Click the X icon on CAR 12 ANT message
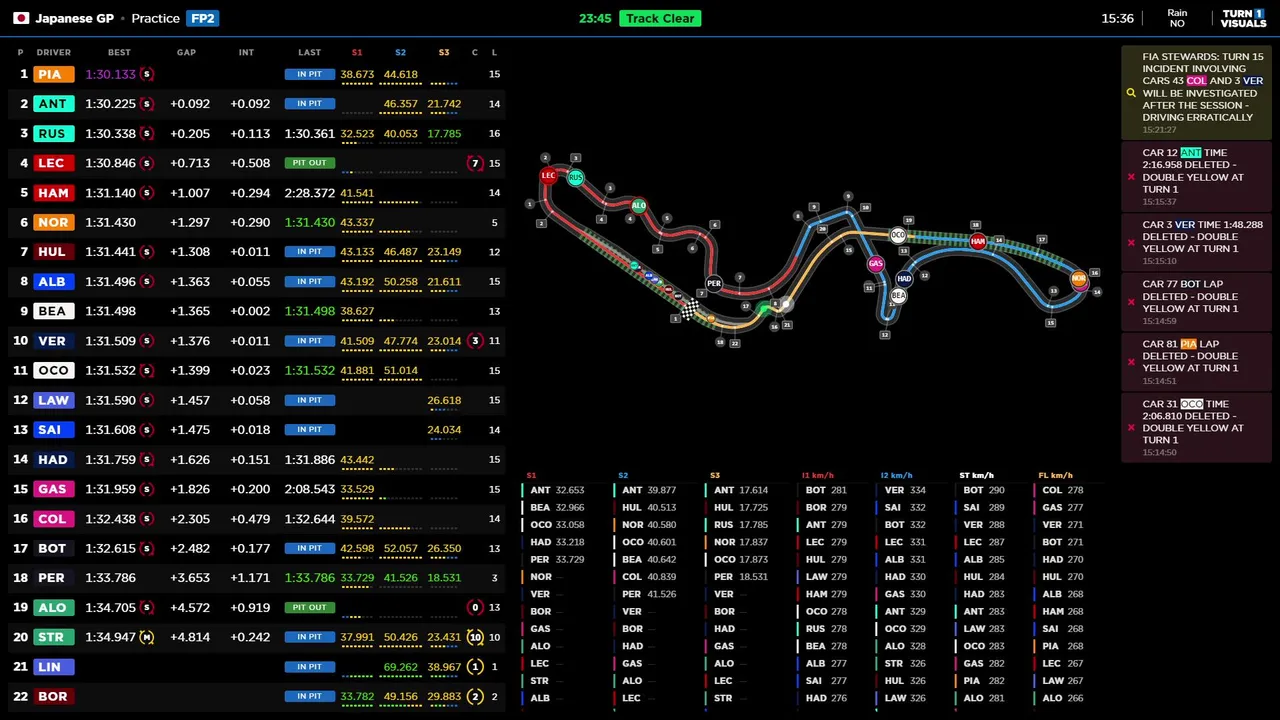The width and height of the screenshot is (1280, 720). [1131, 177]
